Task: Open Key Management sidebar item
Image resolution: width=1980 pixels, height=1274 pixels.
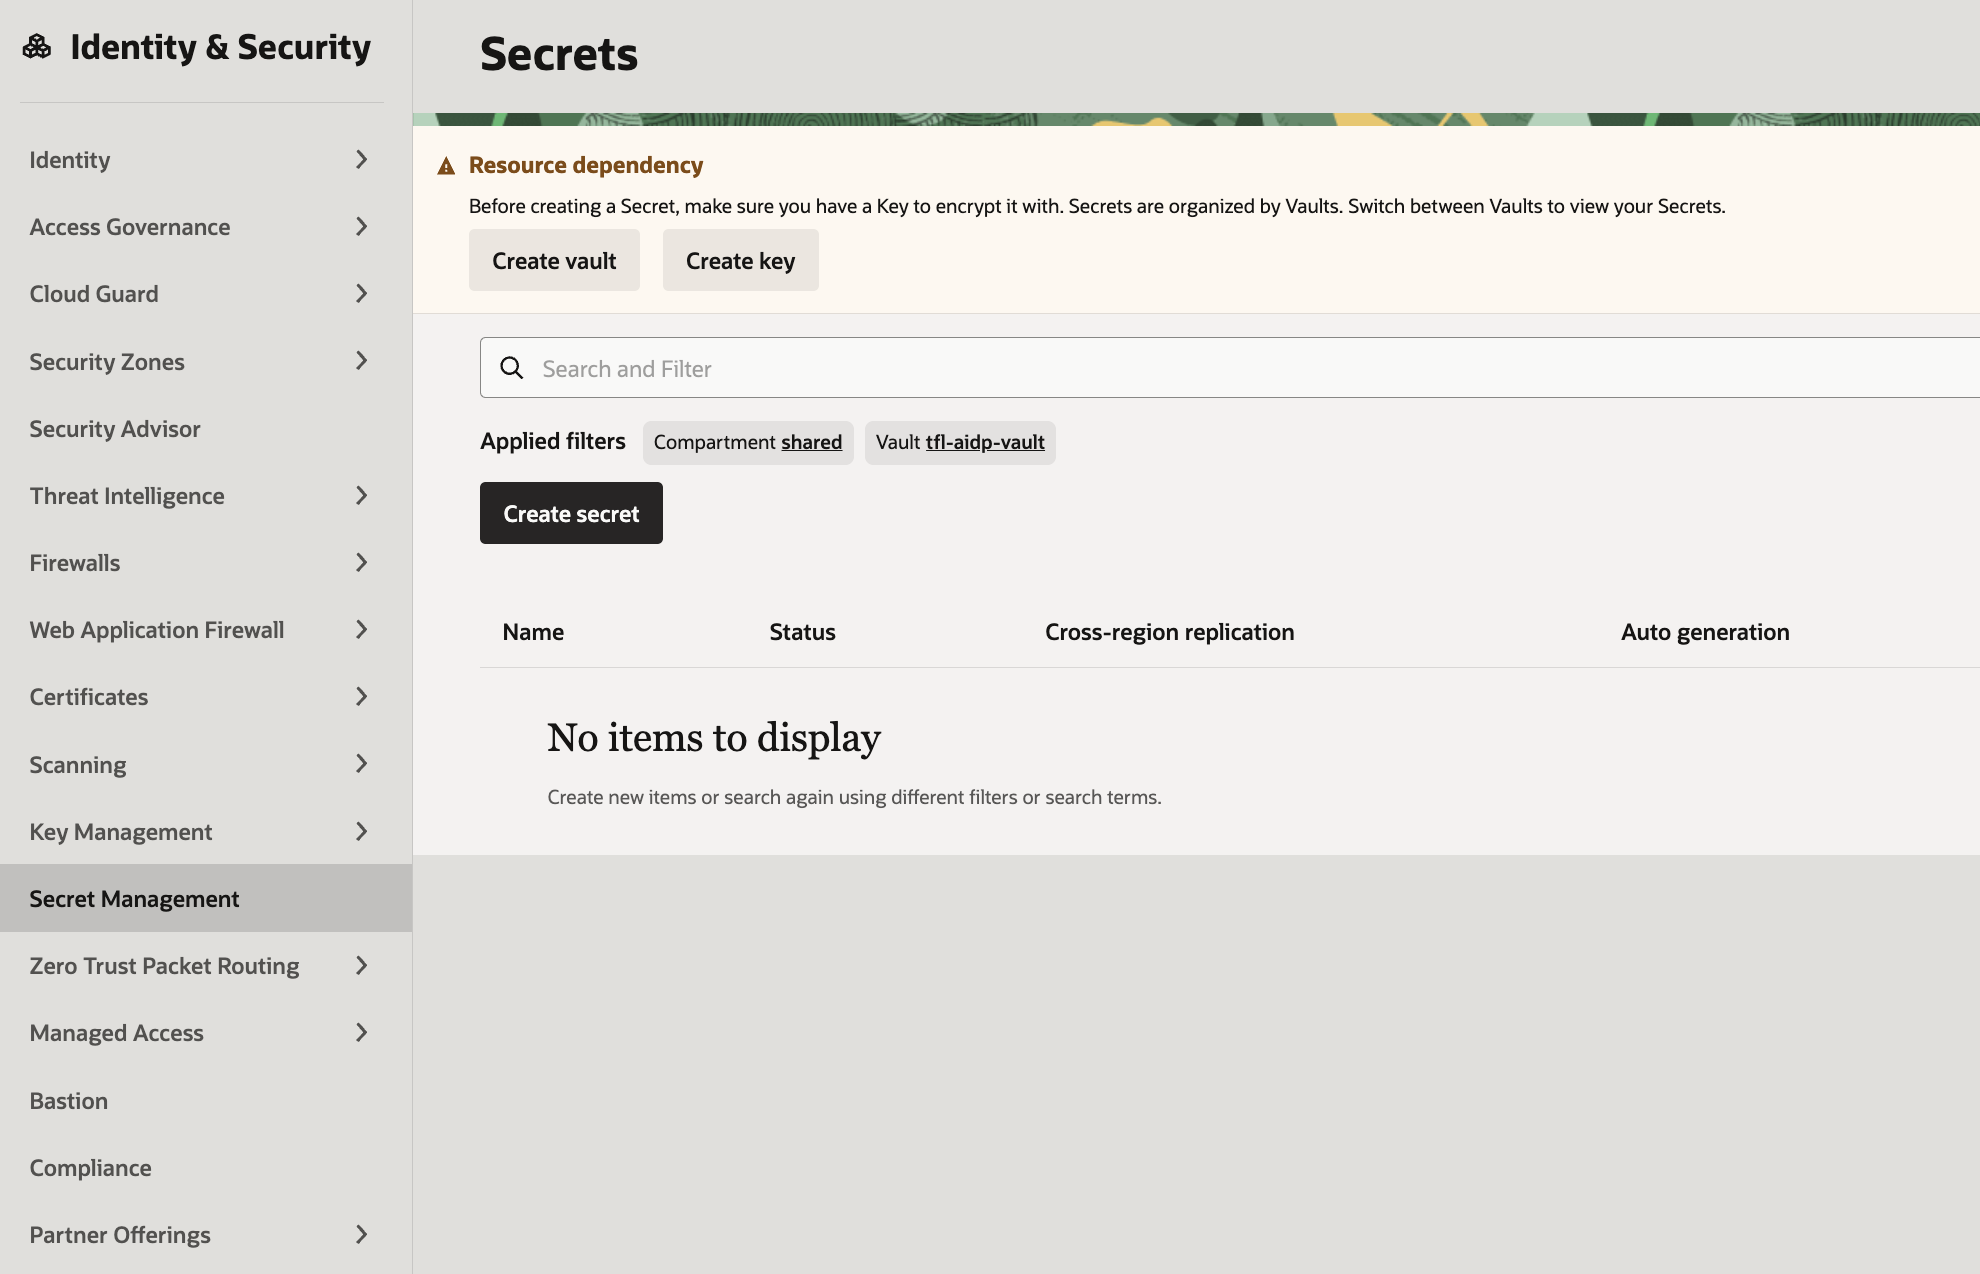Action: [206, 832]
